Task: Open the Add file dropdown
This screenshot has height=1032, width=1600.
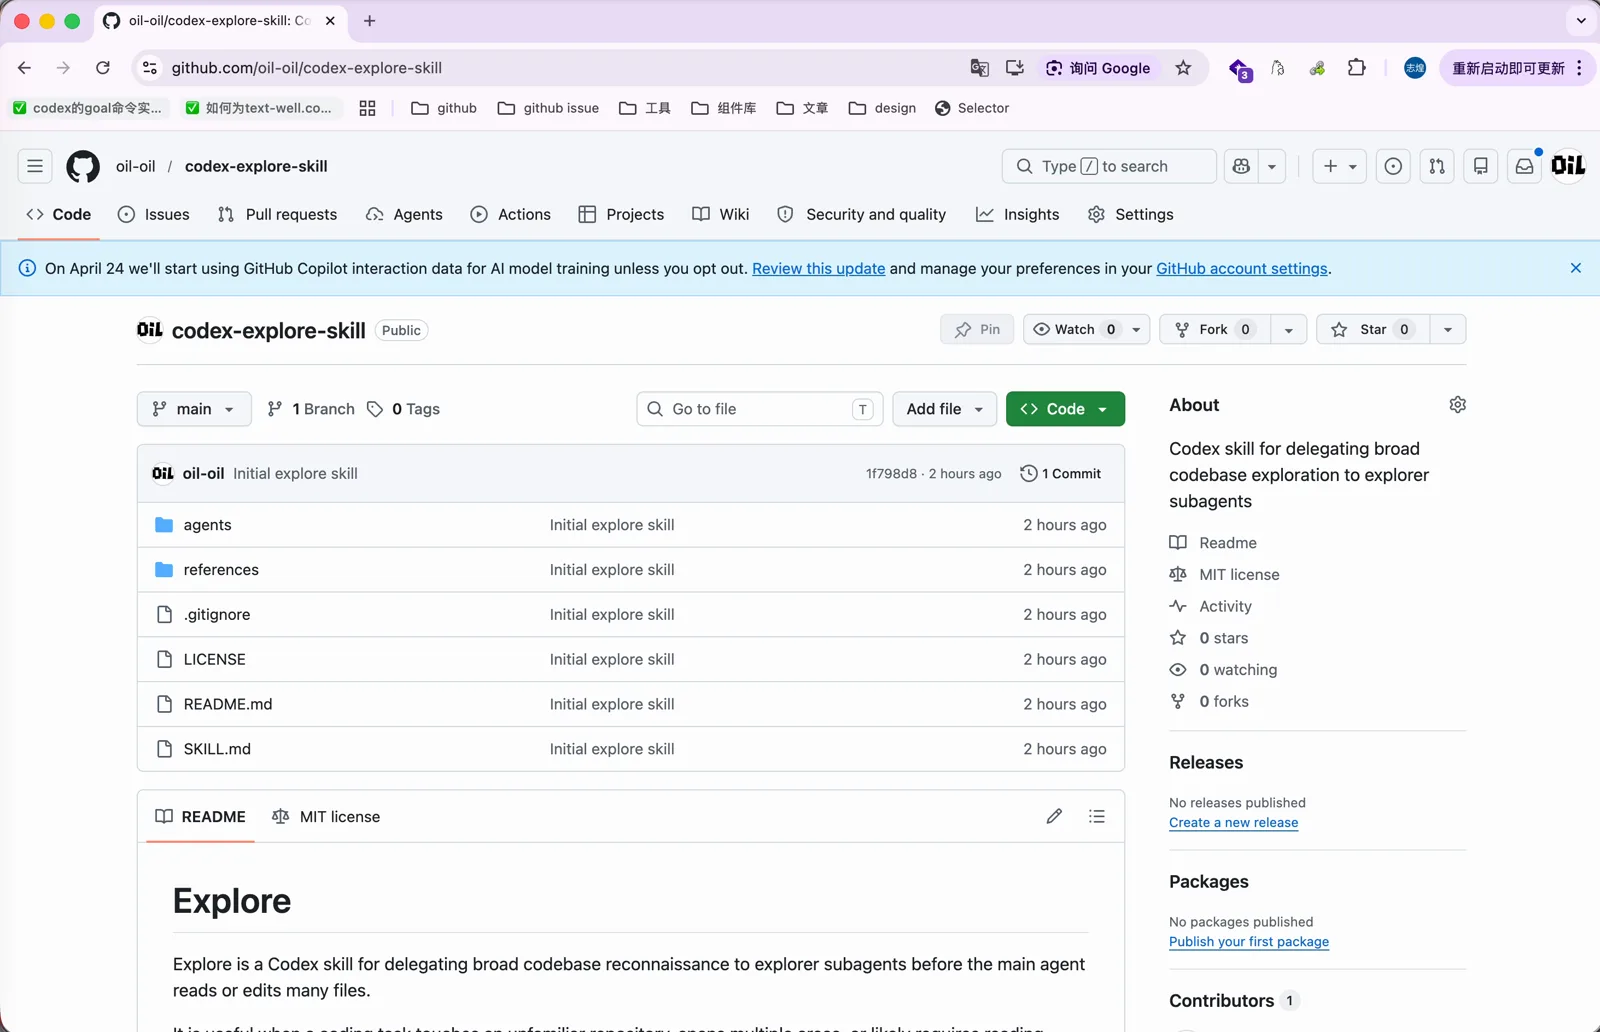Action: click(945, 409)
